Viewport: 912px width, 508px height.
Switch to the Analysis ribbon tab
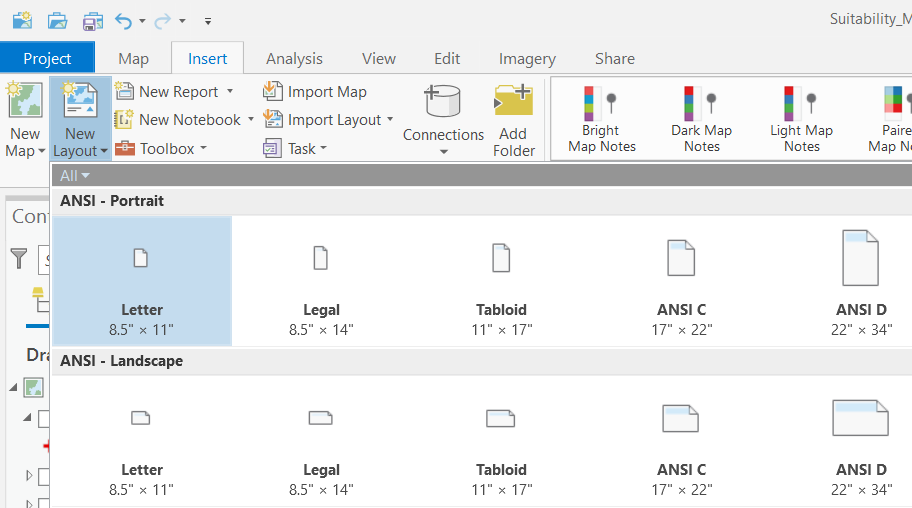pos(294,58)
